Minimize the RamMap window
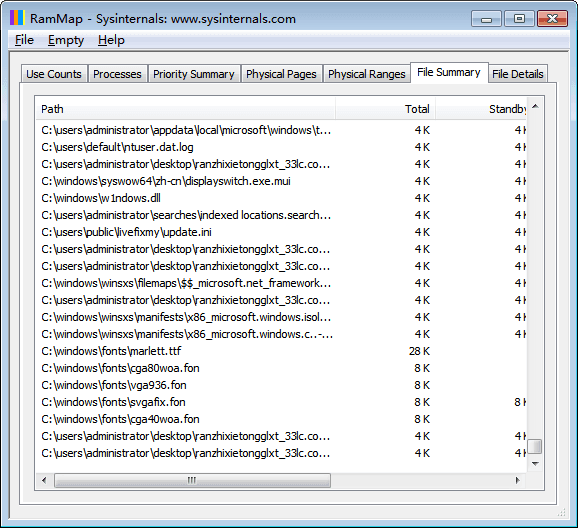Image resolution: width=578 pixels, height=528 pixels. coord(486,18)
